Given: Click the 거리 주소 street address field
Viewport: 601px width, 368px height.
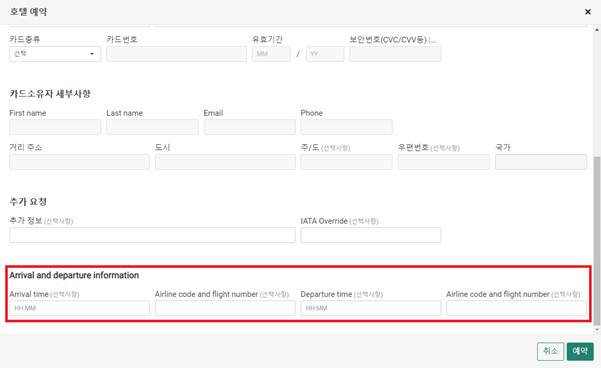Looking at the screenshot, I should click(x=79, y=162).
